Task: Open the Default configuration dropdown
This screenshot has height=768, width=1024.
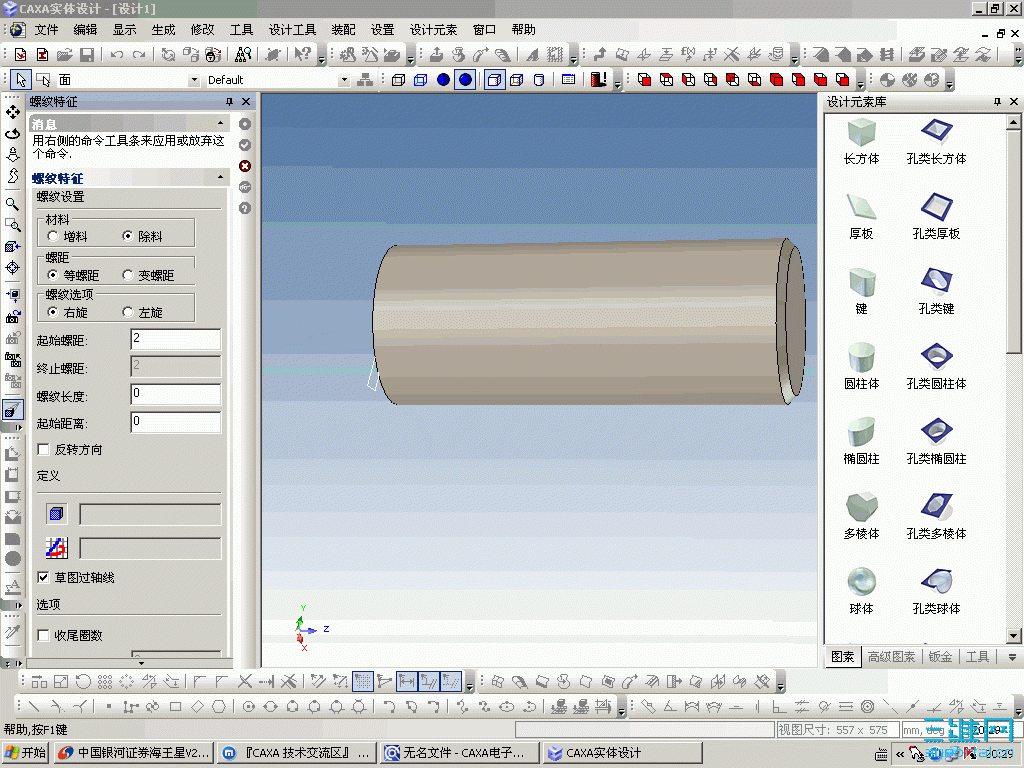Action: (x=344, y=80)
